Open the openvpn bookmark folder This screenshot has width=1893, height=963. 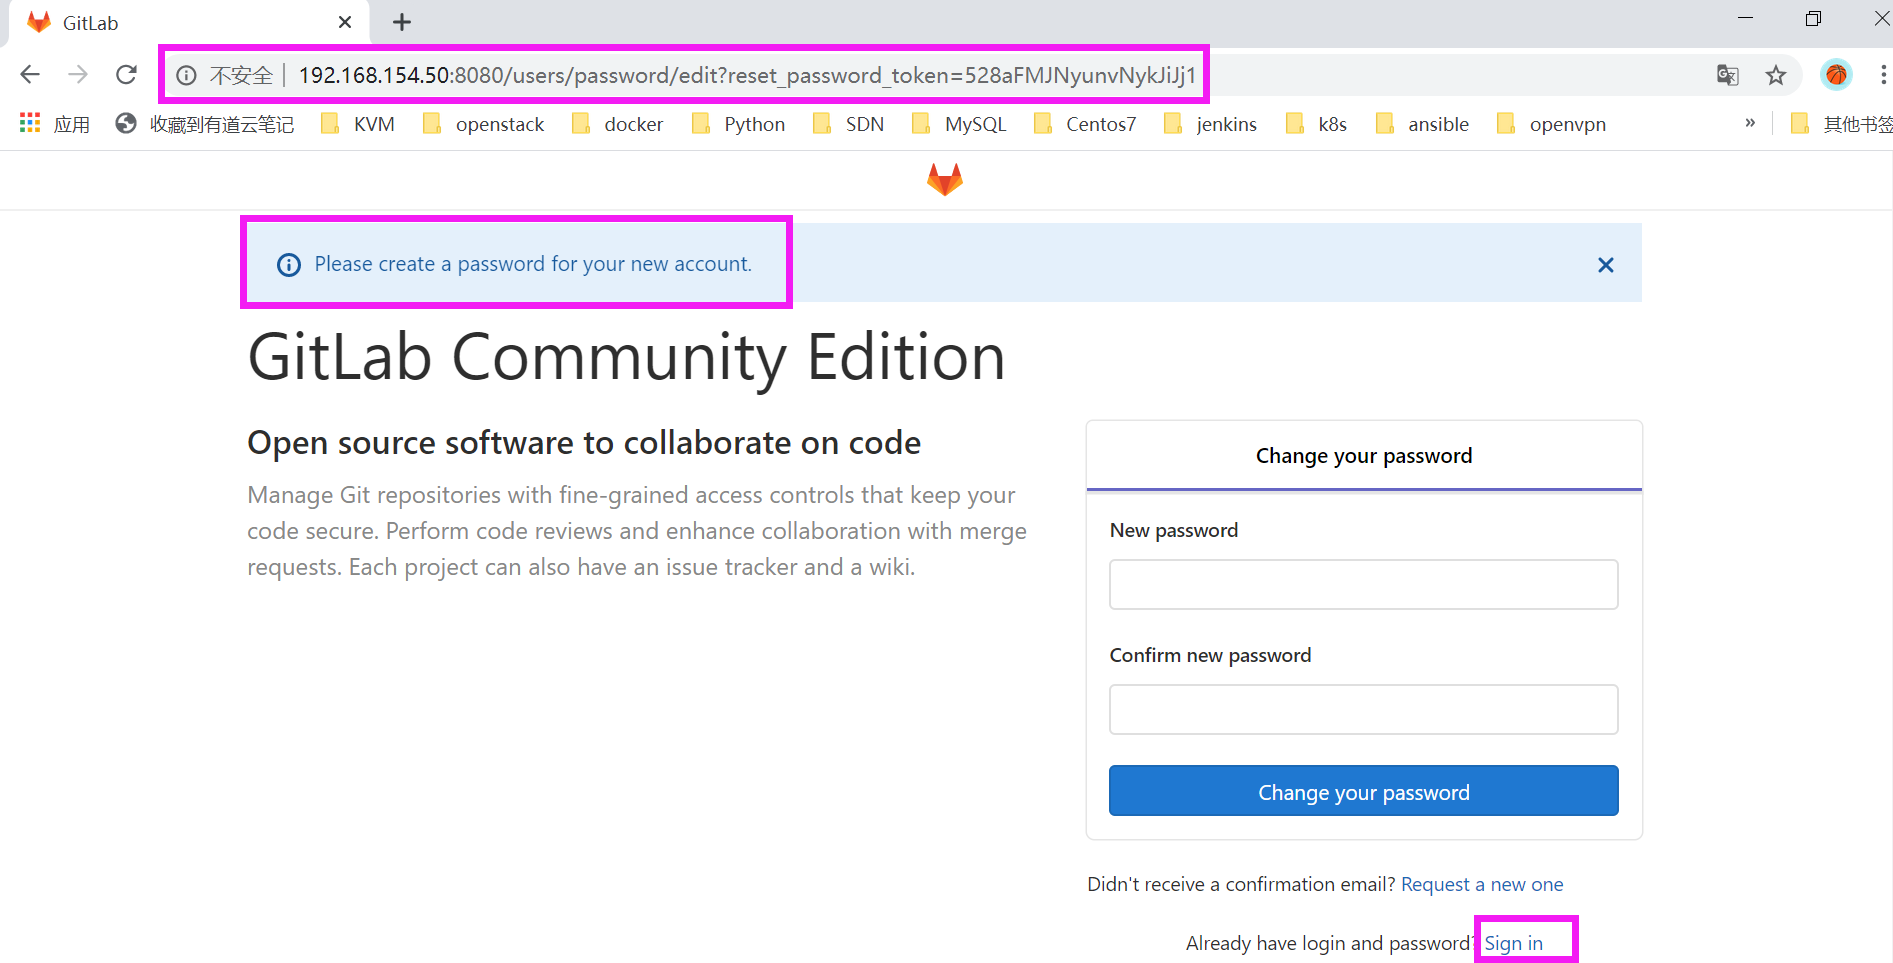coord(1552,124)
